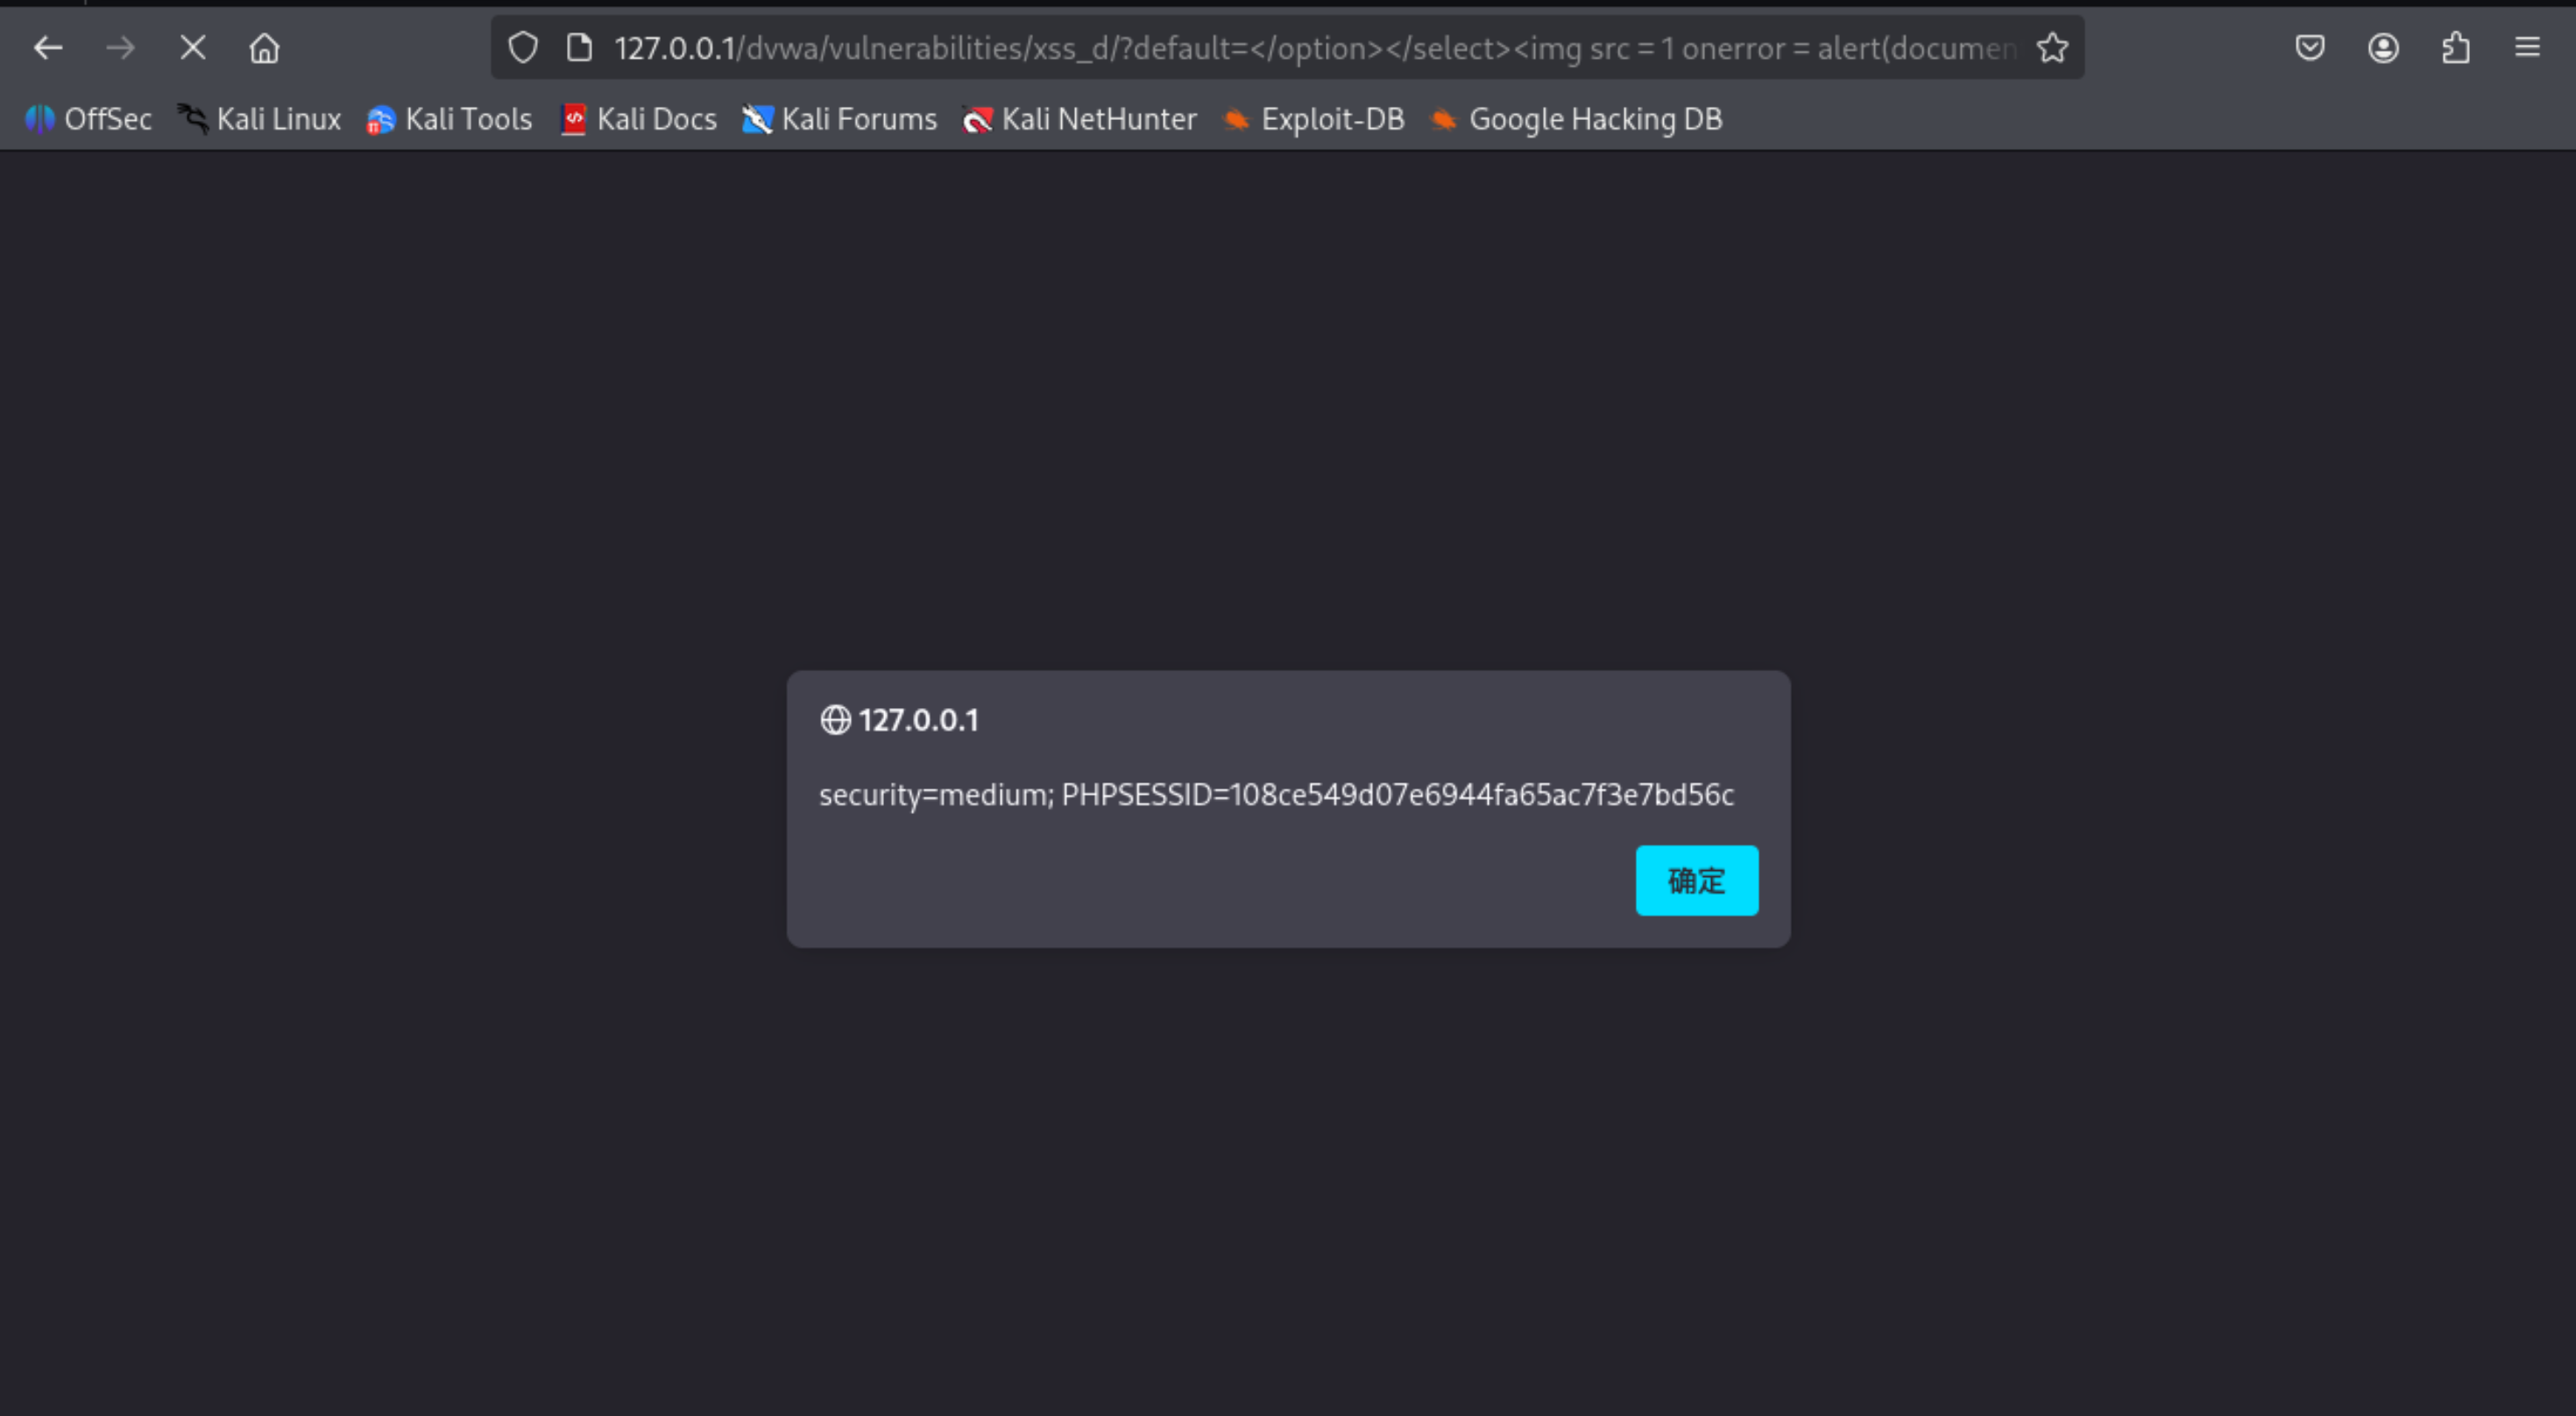
Task: Go to the browser home page
Action: tap(265, 48)
